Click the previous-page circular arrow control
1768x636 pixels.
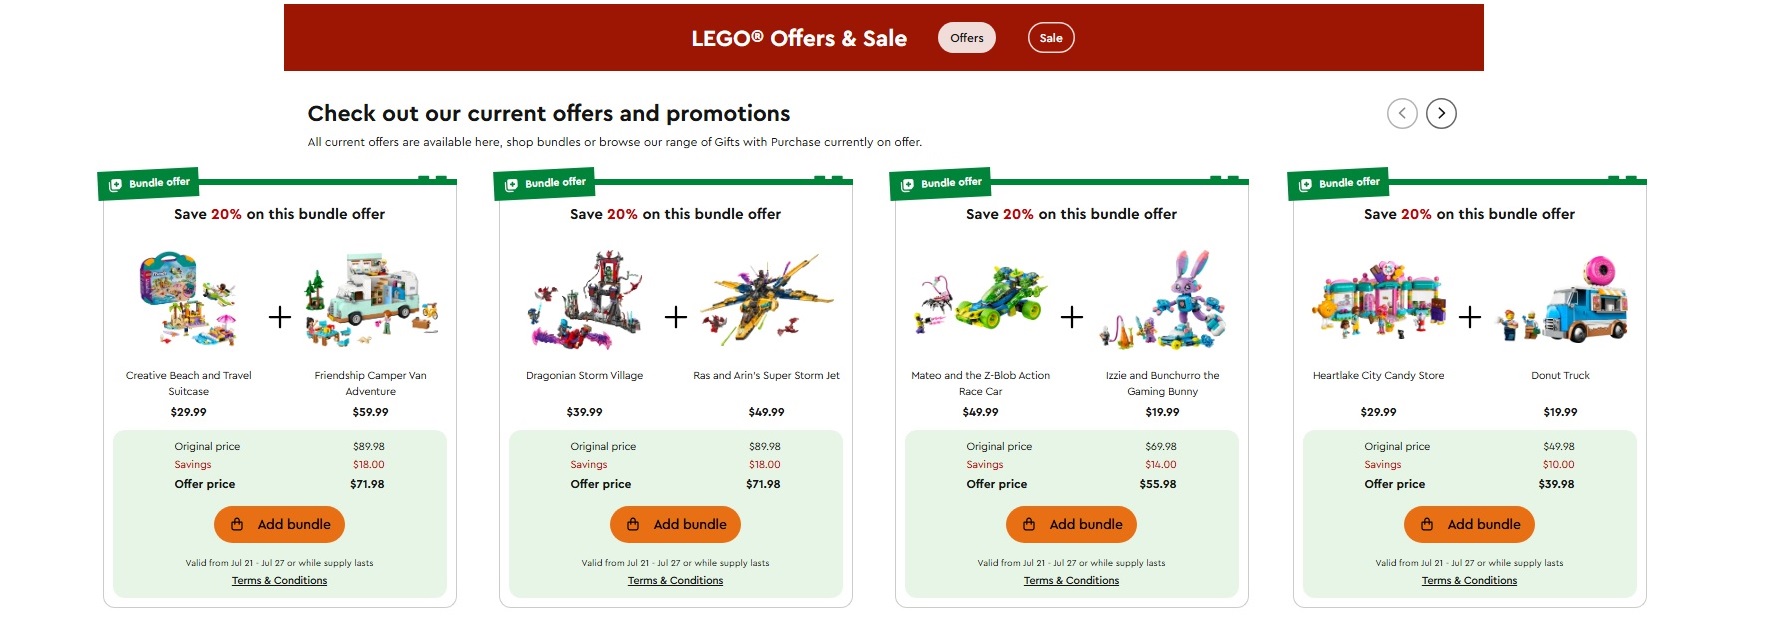click(x=1402, y=113)
